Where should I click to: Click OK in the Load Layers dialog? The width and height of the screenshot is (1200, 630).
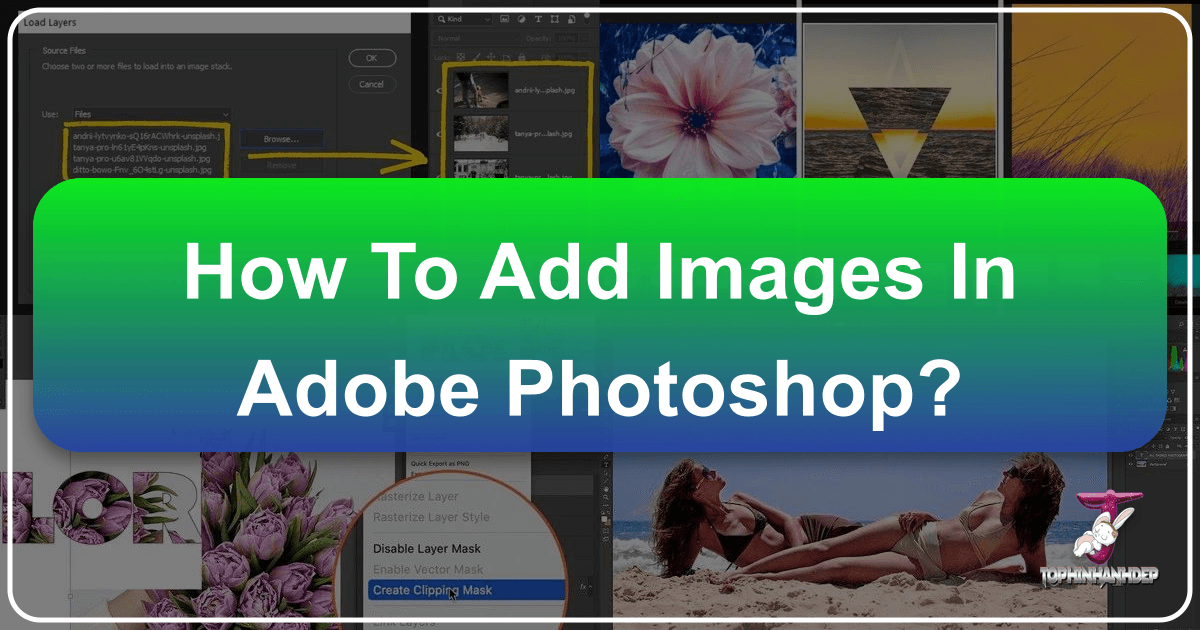[372, 58]
